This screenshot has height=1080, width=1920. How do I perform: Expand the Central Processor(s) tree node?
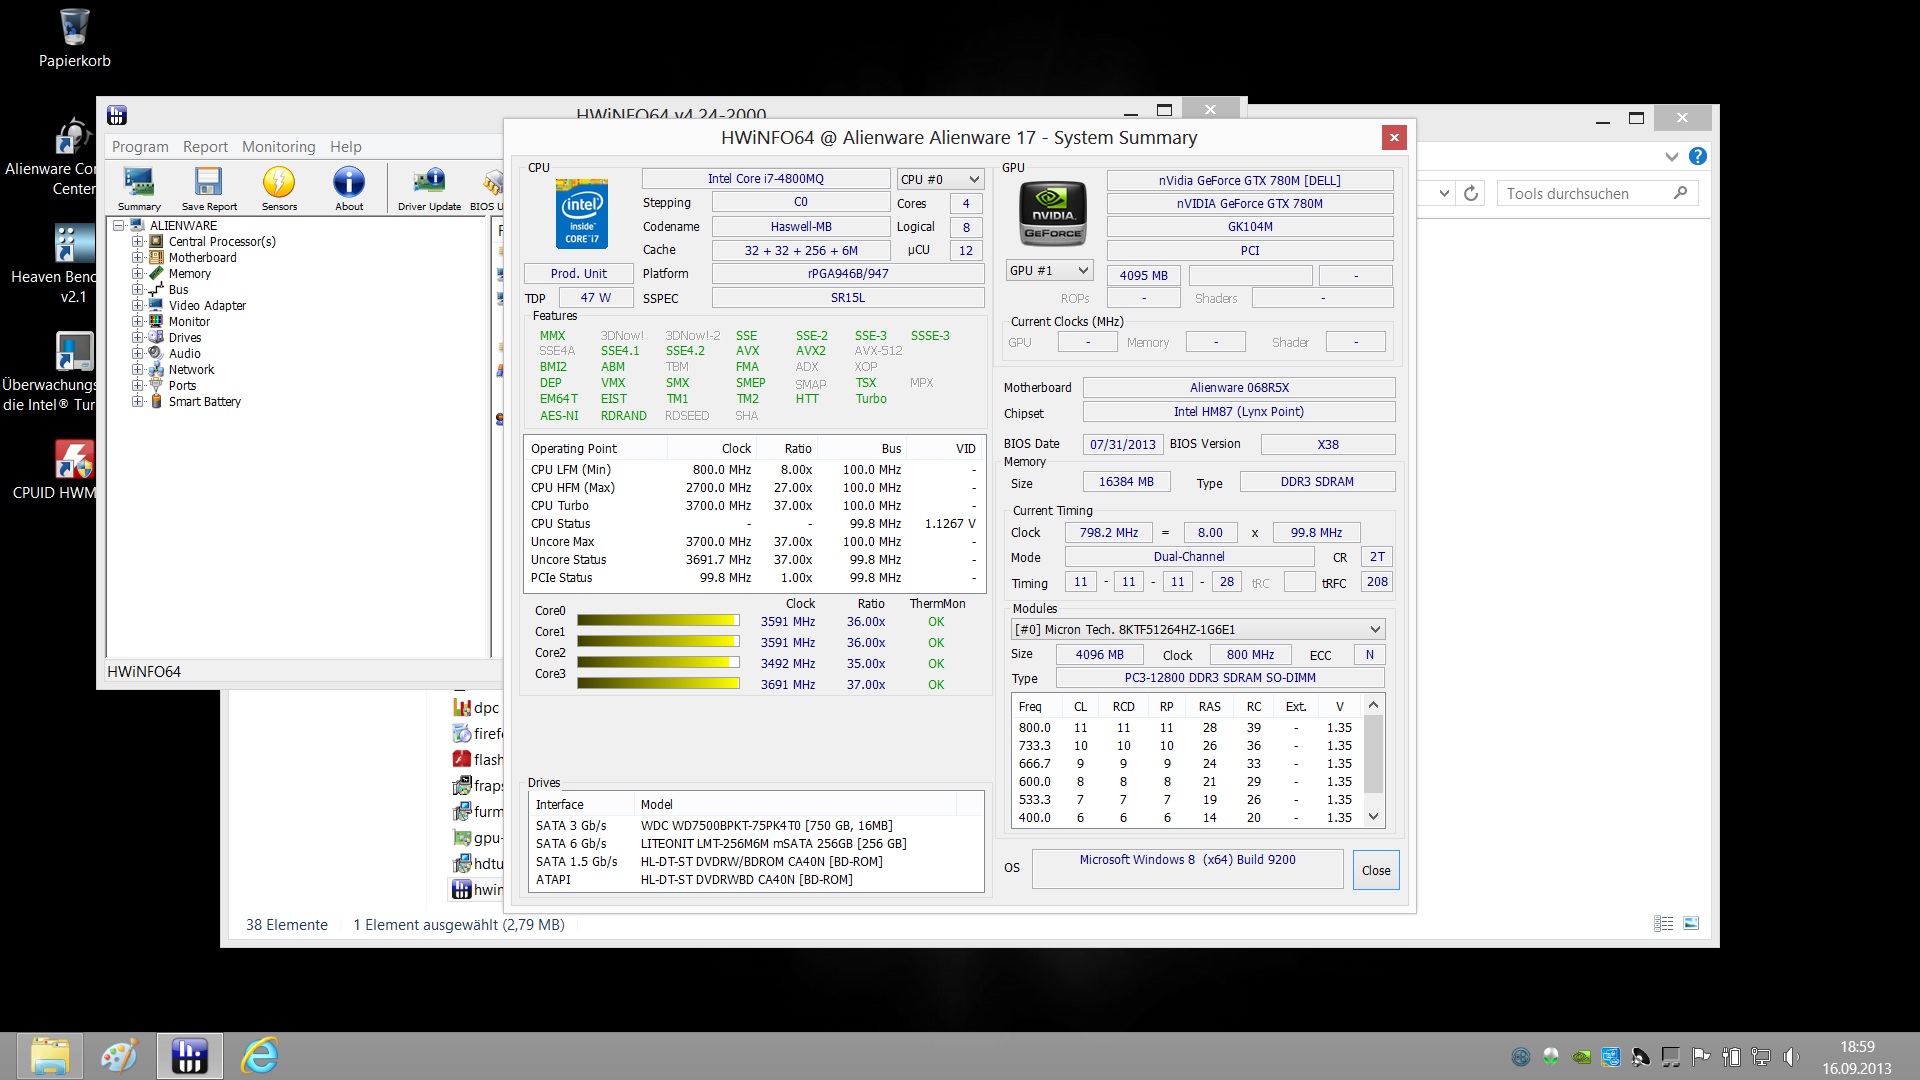click(x=138, y=242)
